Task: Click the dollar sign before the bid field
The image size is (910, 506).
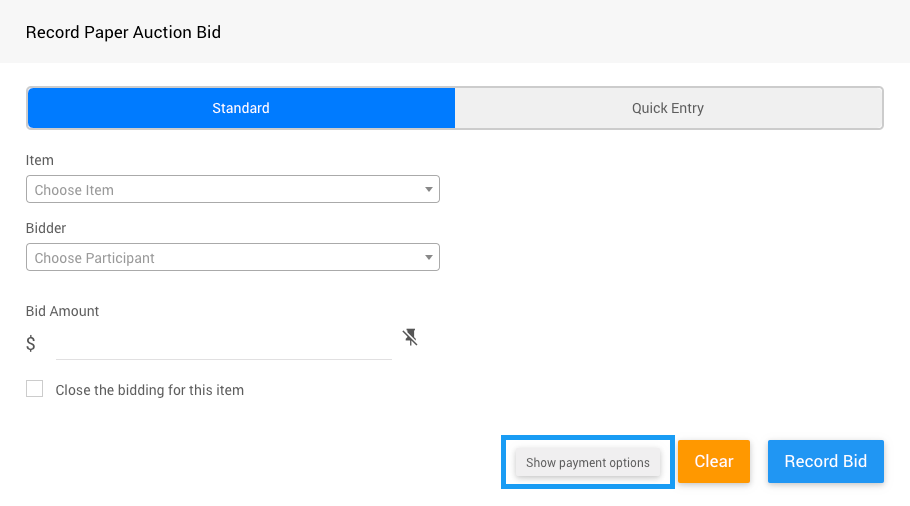Action: click(31, 344)
